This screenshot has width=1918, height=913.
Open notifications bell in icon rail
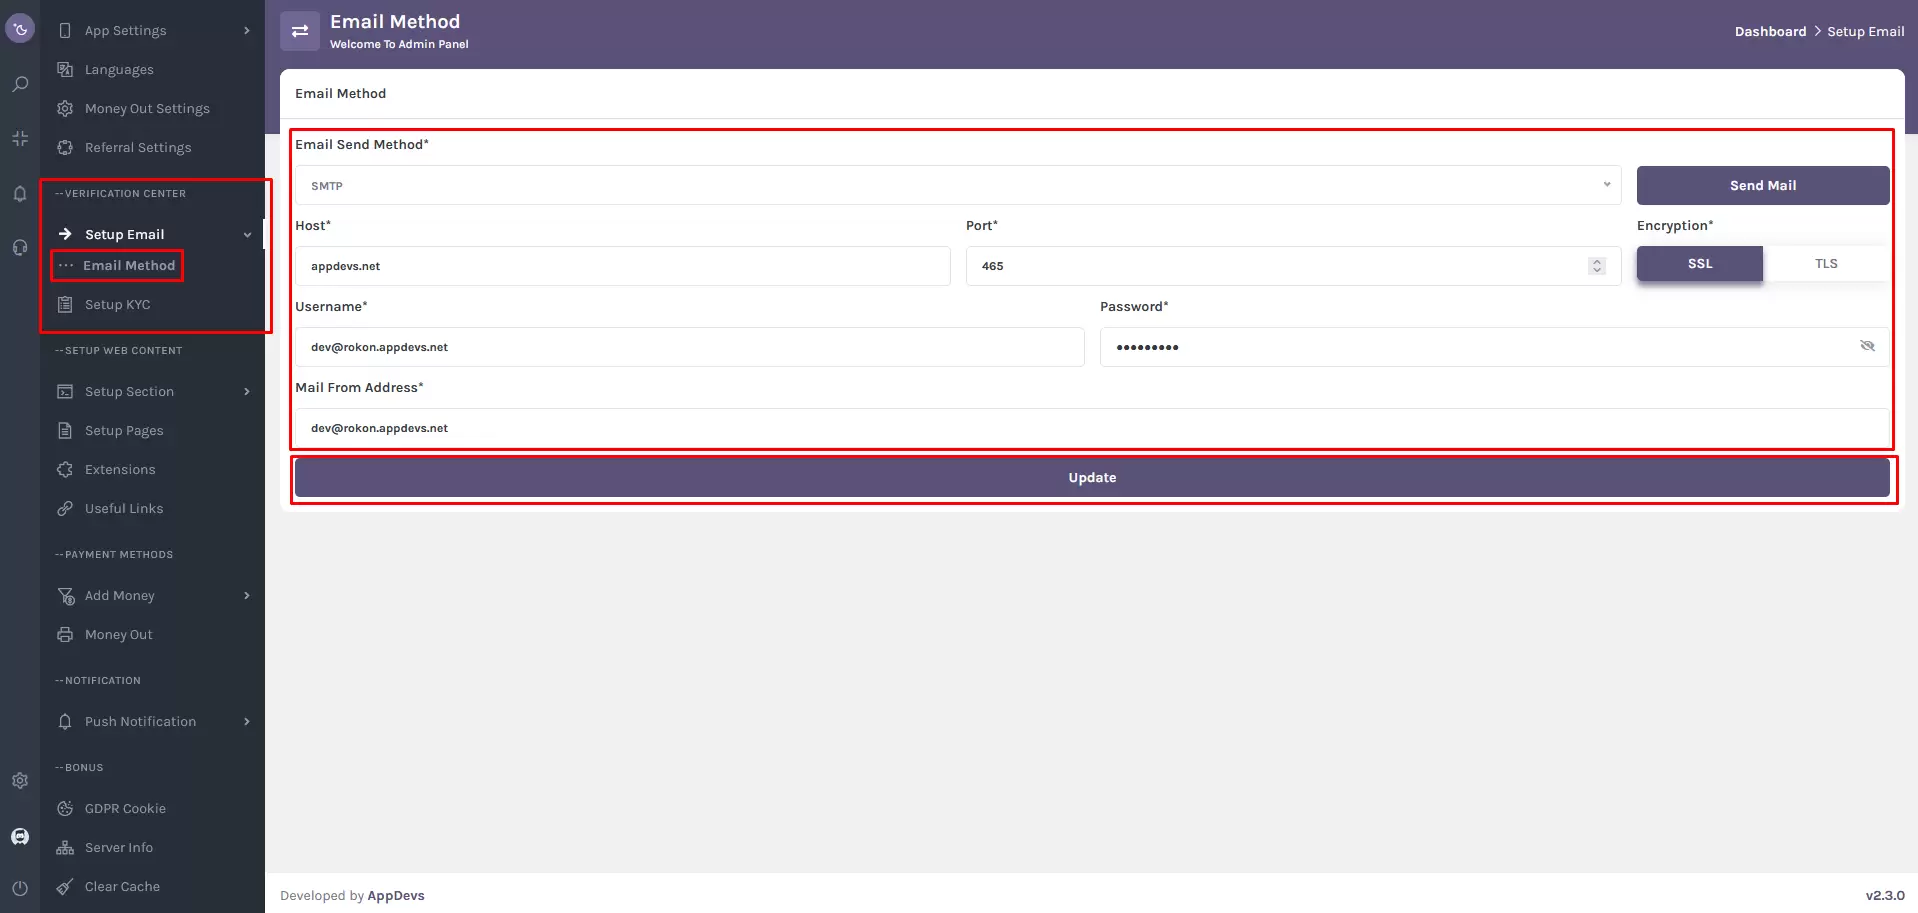[20, 193]
